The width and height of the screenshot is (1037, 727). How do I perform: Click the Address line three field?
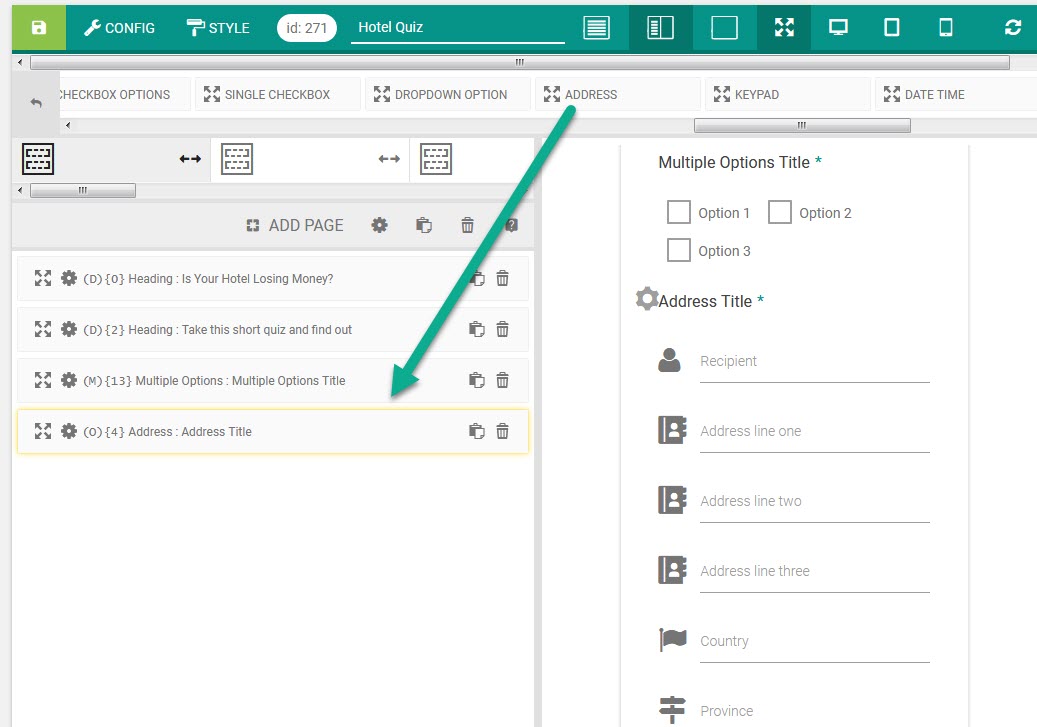tap(815, 572)
